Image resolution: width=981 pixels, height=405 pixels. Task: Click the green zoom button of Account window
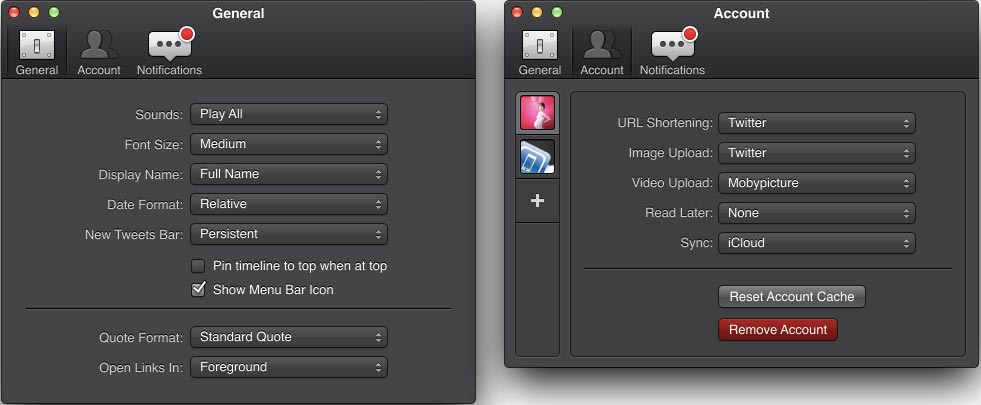[557, 12]
